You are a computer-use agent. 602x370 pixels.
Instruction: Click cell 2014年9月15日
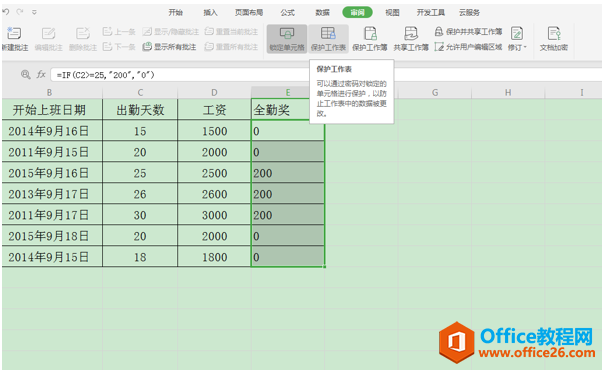52,257
